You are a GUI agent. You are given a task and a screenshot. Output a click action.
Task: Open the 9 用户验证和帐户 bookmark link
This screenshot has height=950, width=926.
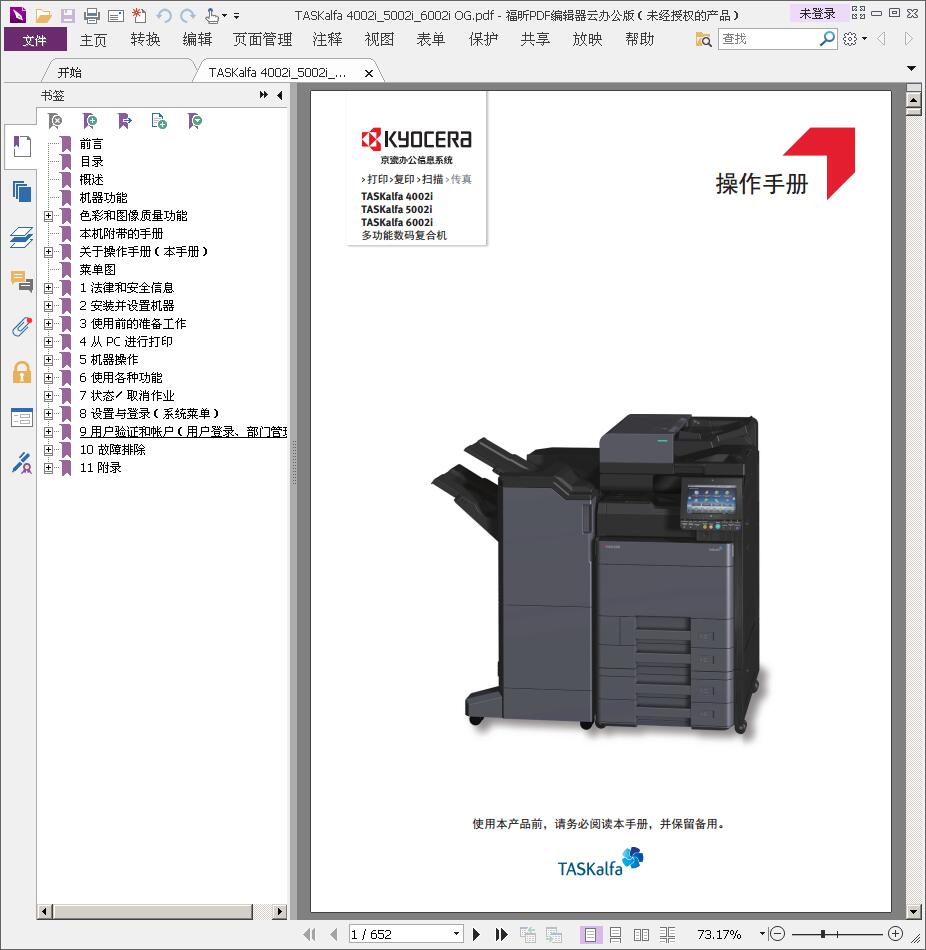[x=184, y=432]
